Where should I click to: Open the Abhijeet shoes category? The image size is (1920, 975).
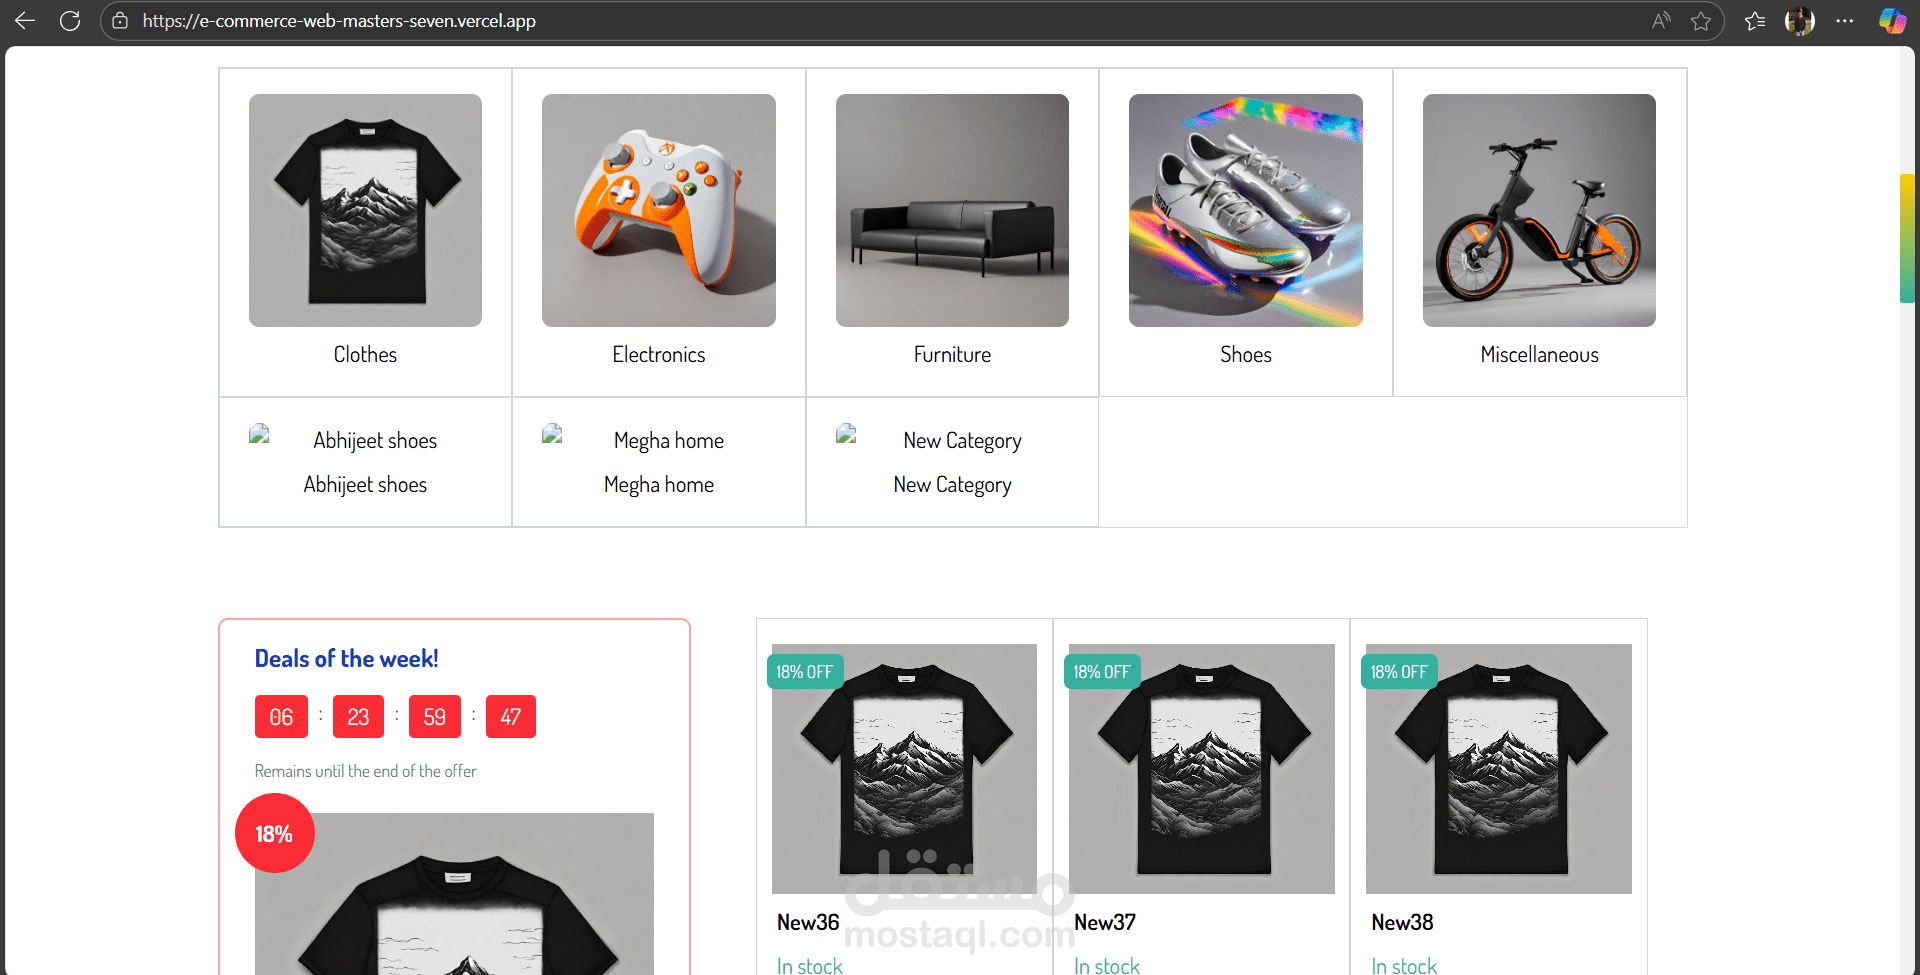[365, 485]
